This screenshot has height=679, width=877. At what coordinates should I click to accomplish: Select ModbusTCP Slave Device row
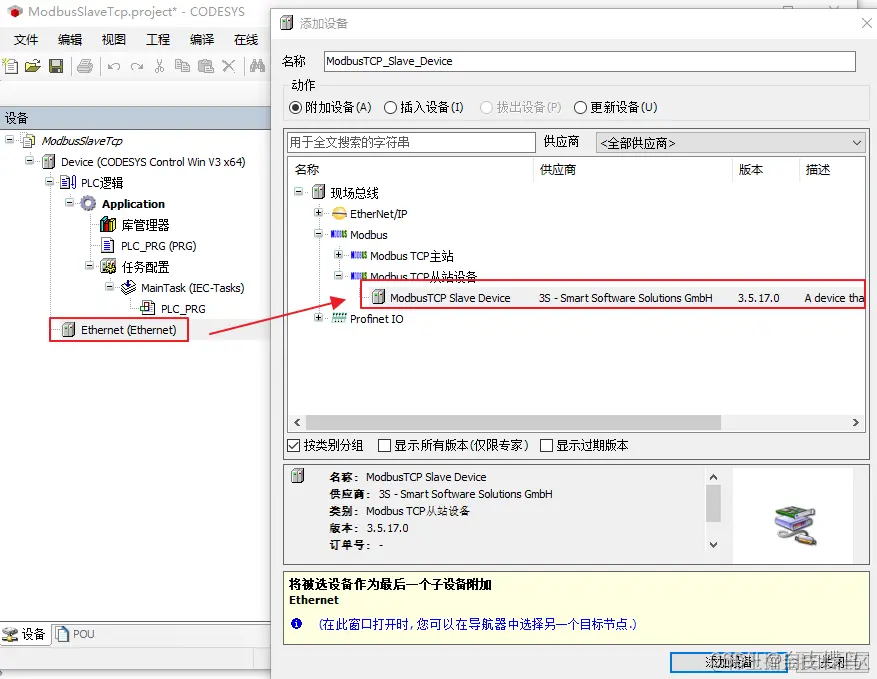(612, 298)
